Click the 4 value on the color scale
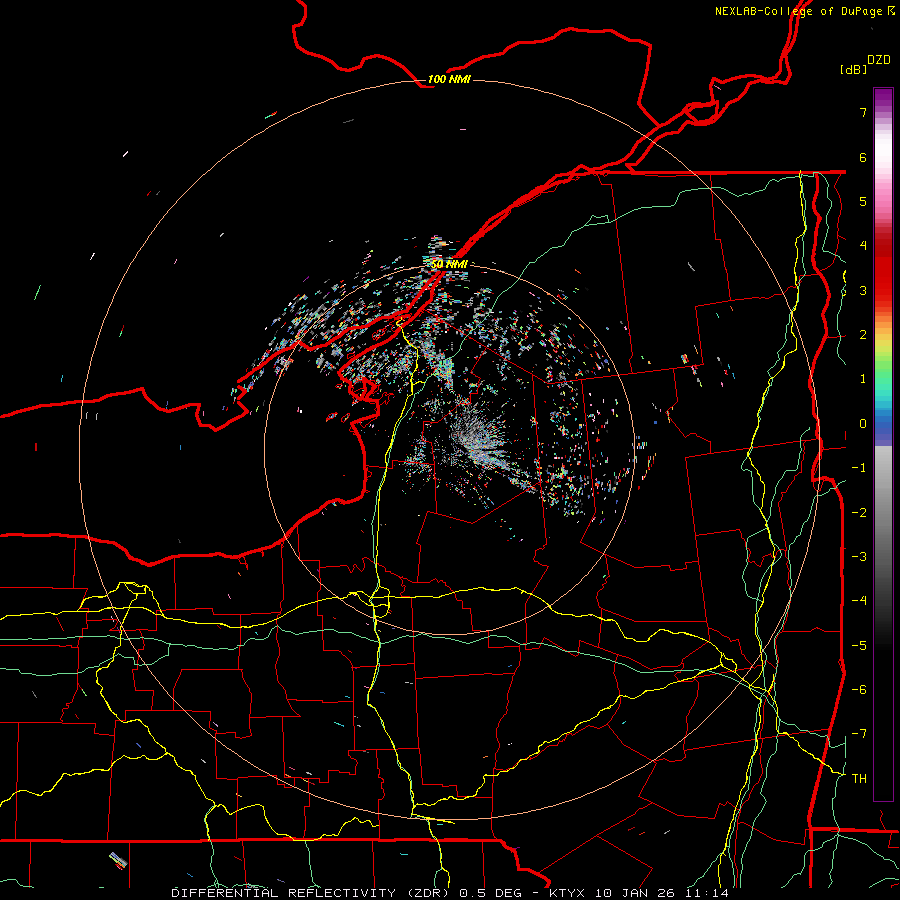Screen dimensions: 900x900 pyautogui.click(x=863, y=246)
